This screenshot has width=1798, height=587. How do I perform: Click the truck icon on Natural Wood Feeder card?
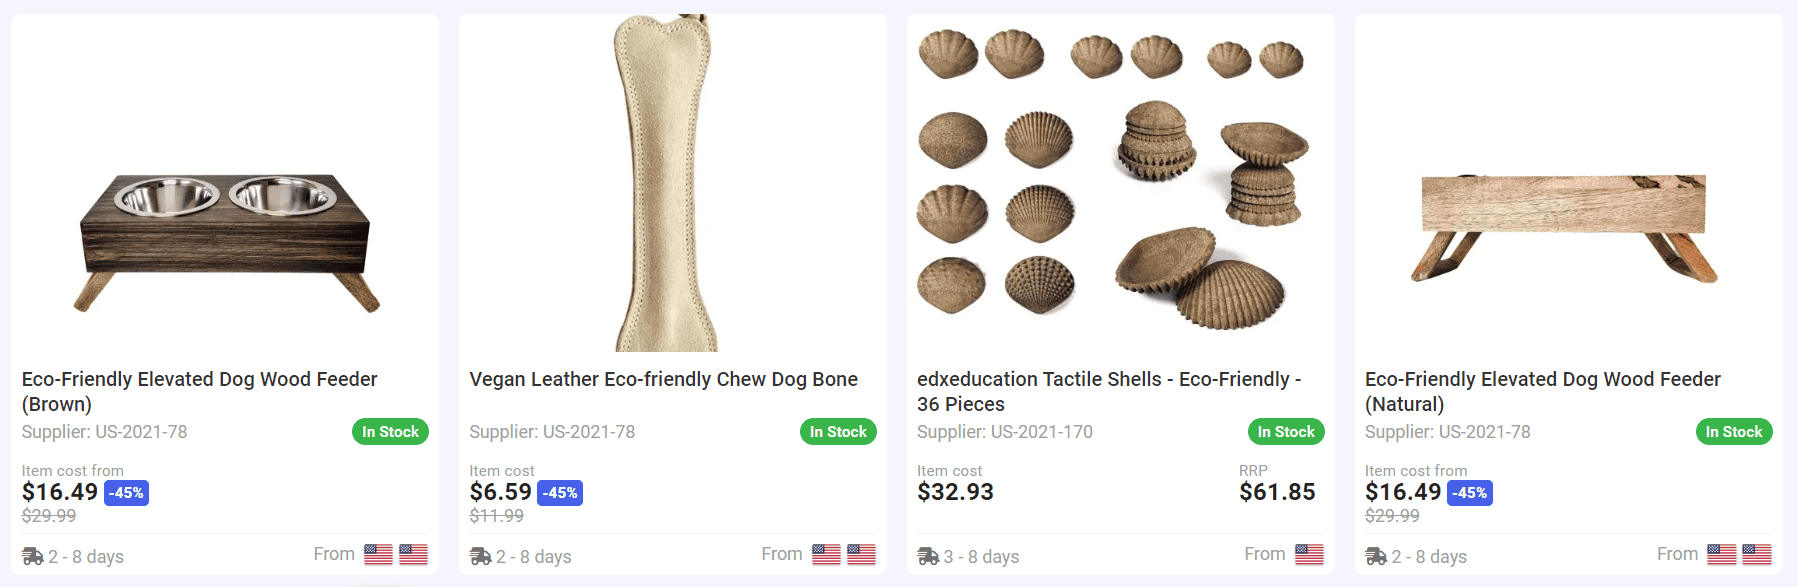(x=1375, y=557)
